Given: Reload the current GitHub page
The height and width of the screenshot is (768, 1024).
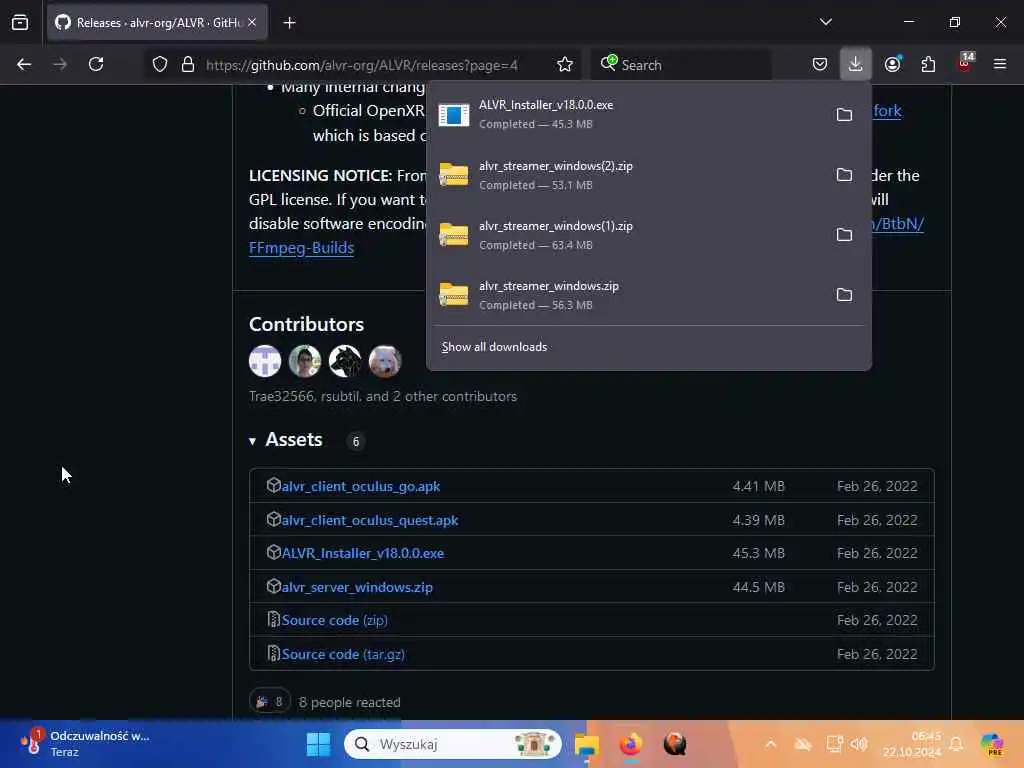Looking at the screenshot, I should click(96, 65).
